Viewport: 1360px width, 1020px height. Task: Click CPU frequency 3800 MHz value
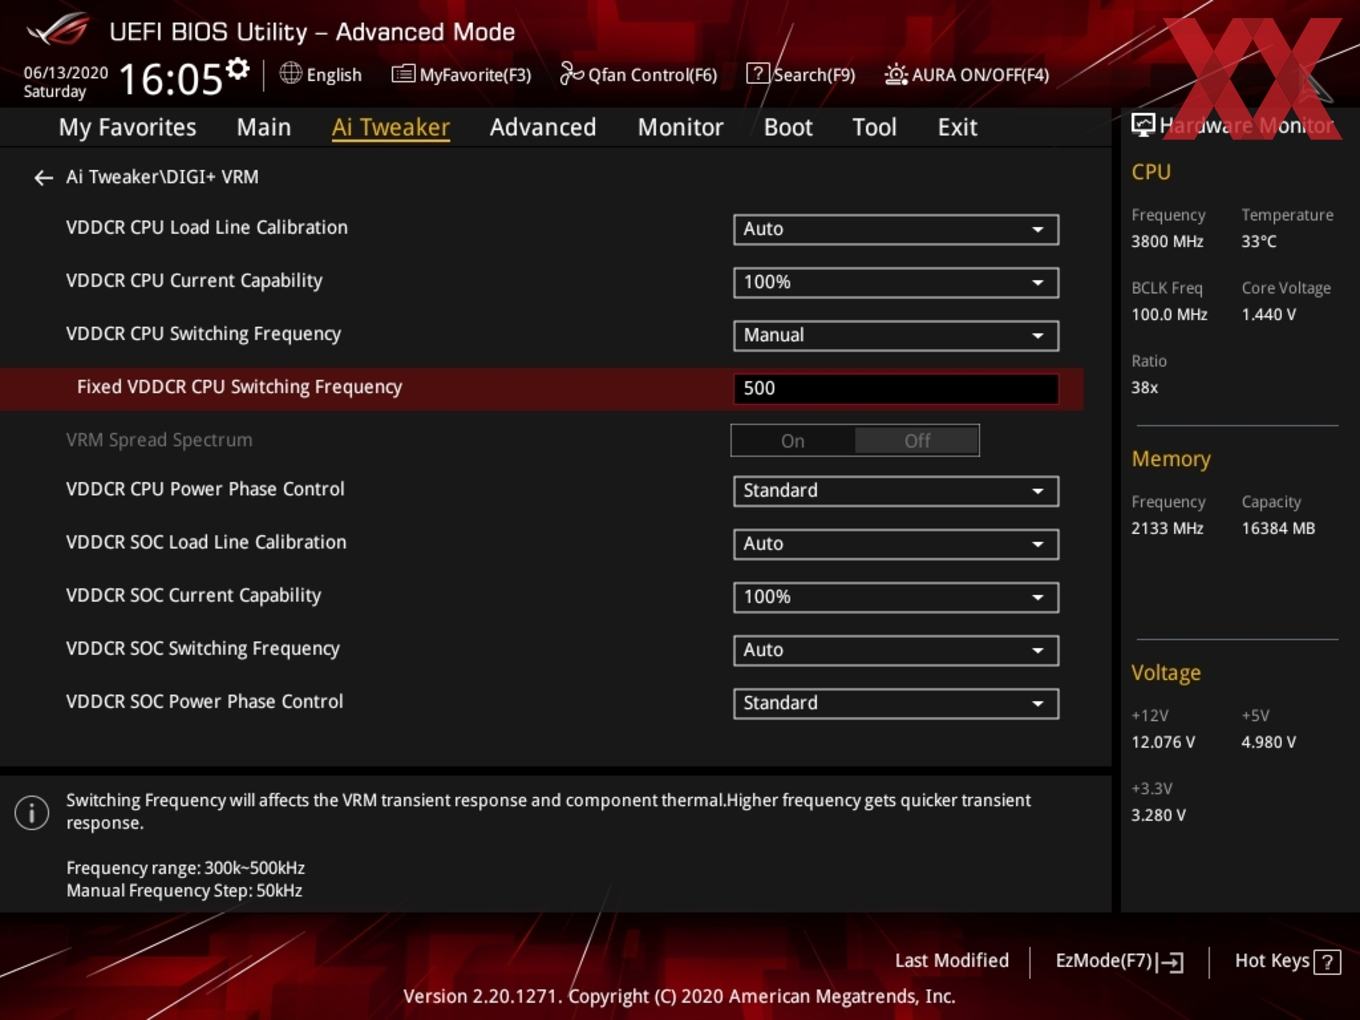pyautogui.click(x=1167, y=241)
